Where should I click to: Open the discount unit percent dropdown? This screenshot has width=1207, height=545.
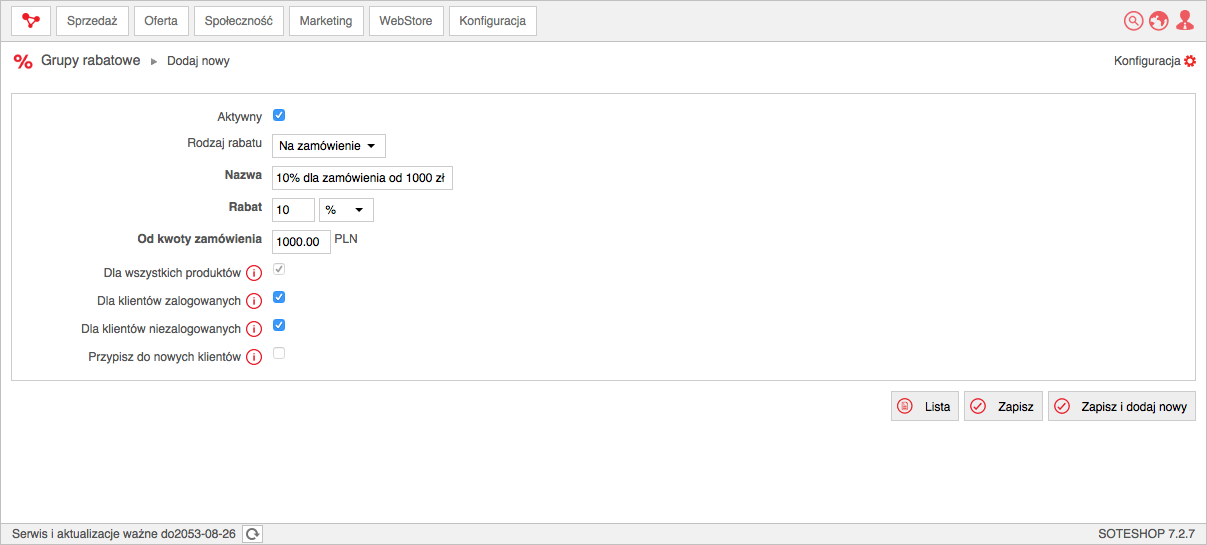pyautogui.click(x=346, y=210)
